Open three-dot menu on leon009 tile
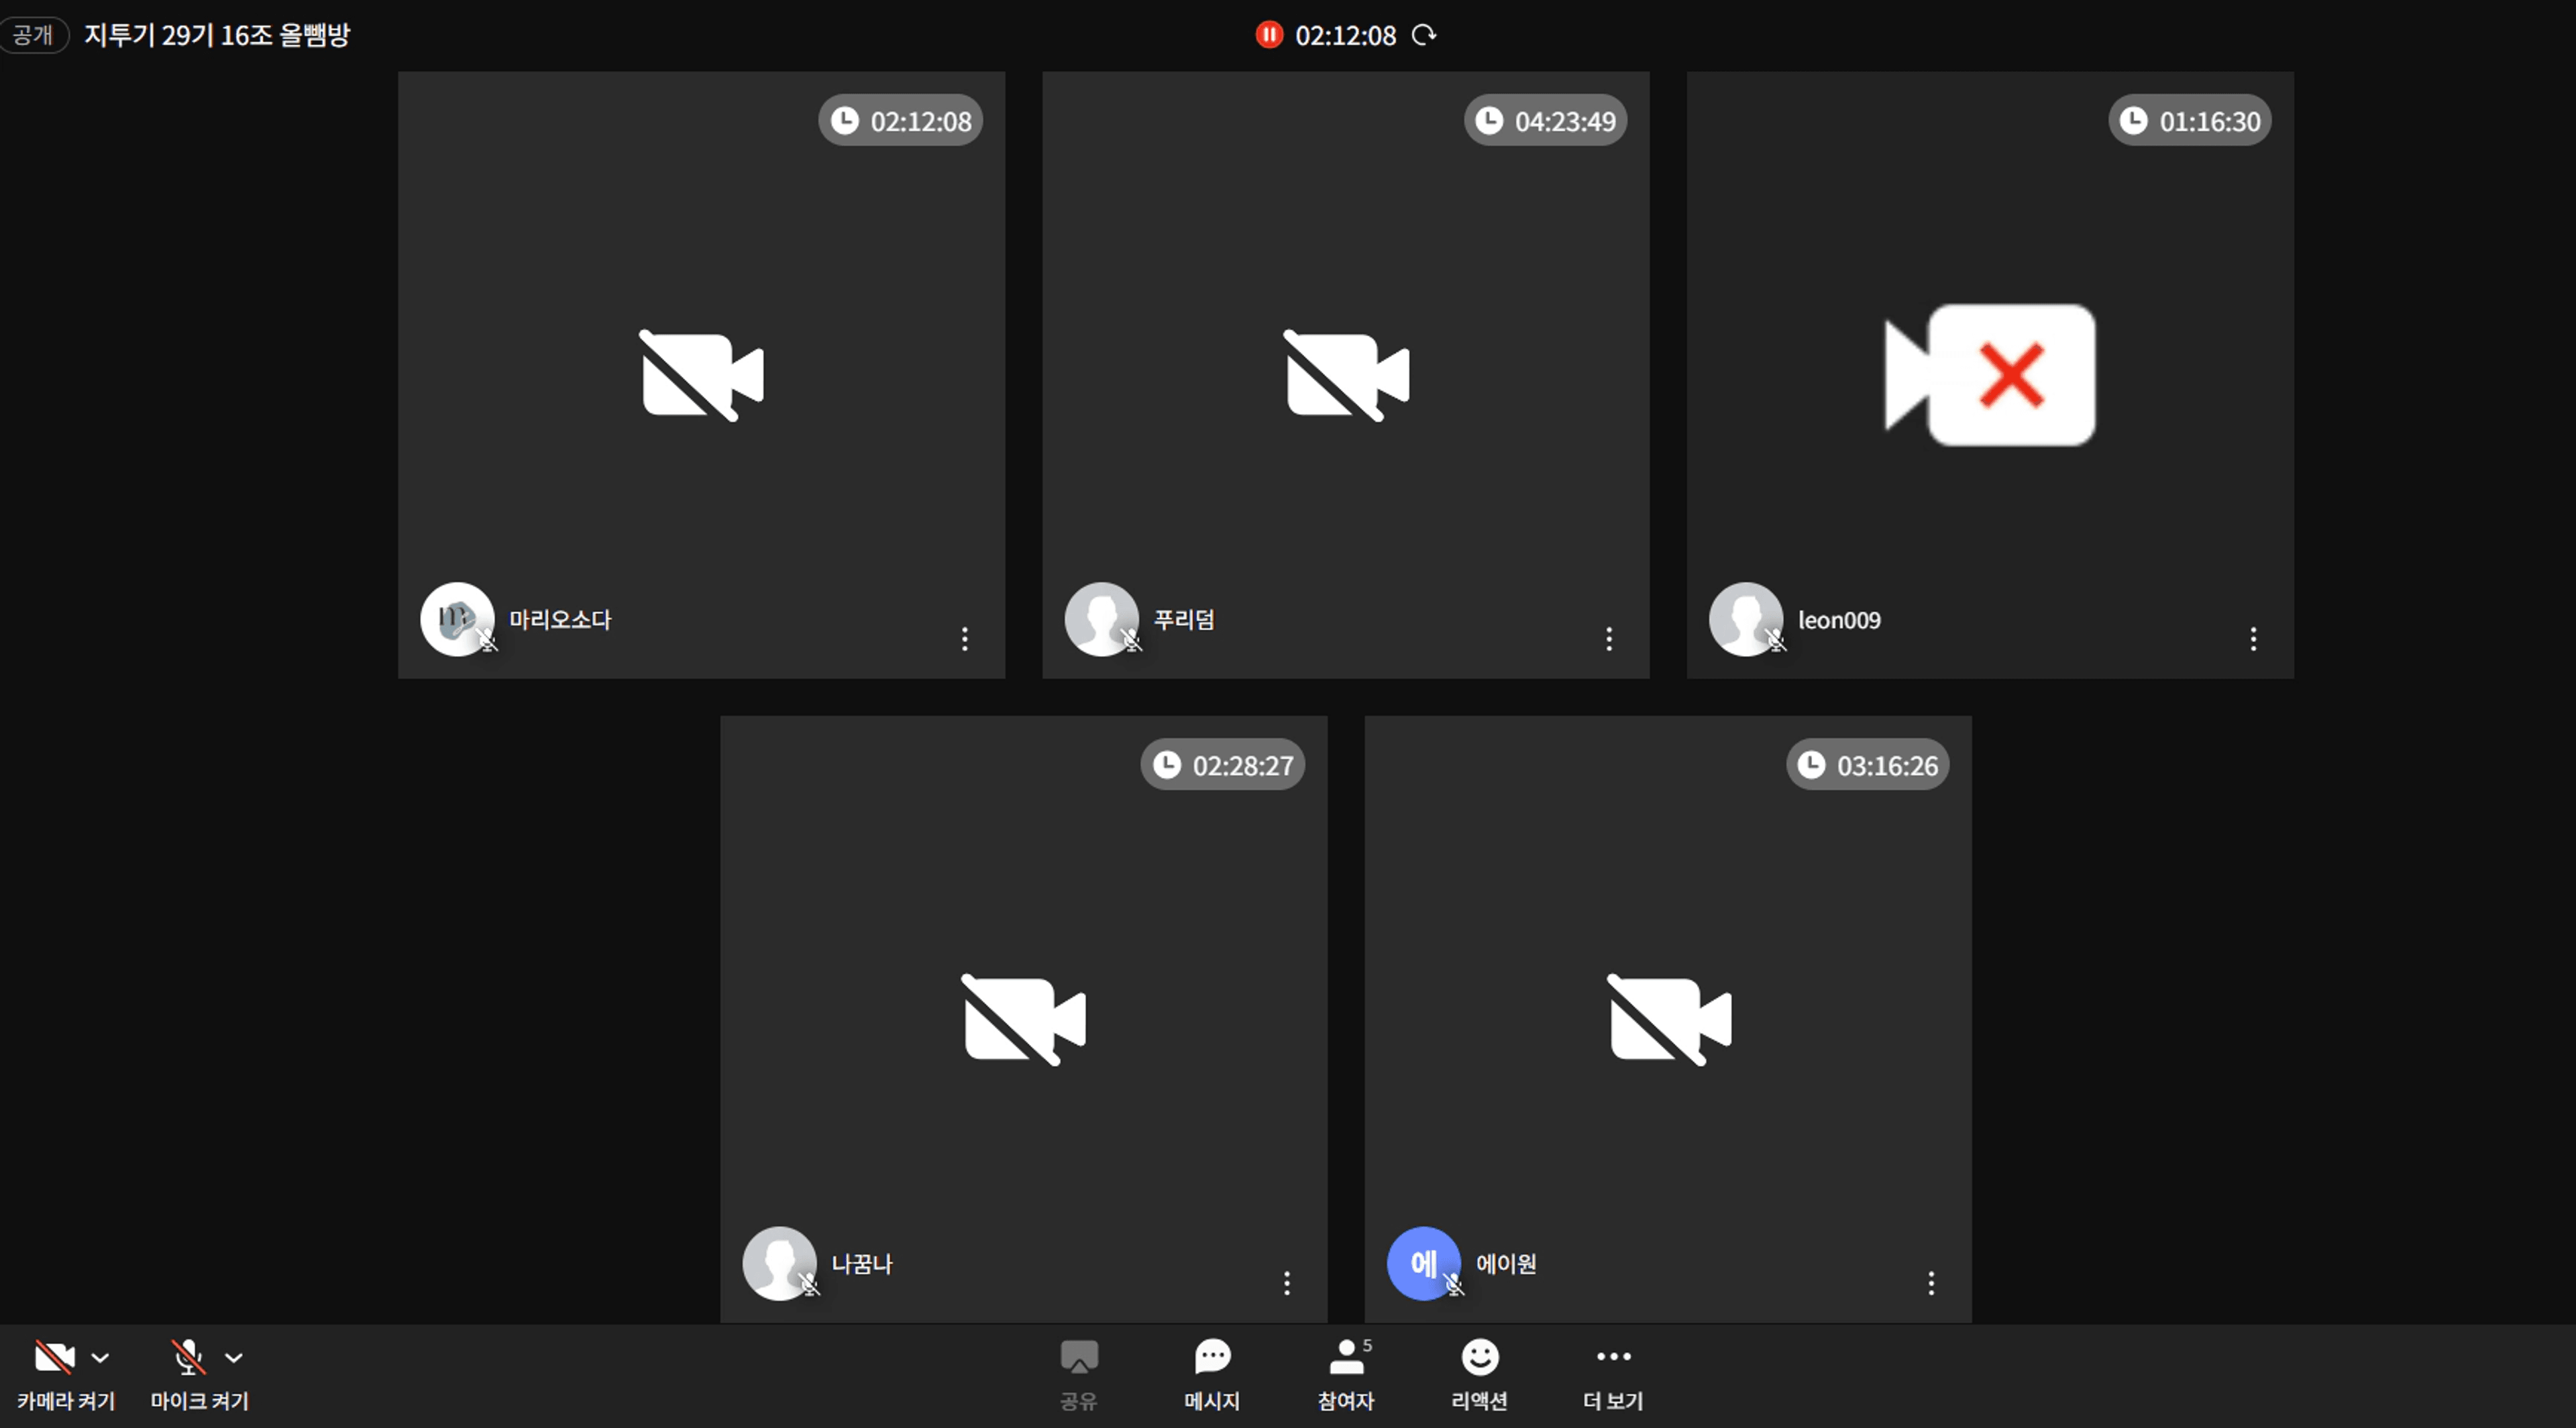The height and width of the screenshot is (1428, 2576). point(2253,639)
